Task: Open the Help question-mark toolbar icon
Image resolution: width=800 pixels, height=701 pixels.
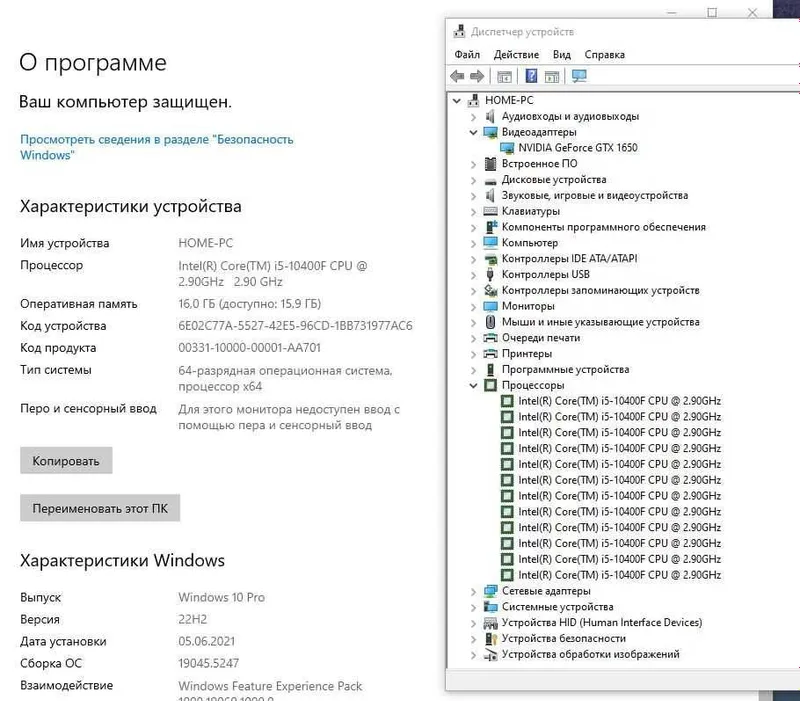Action: [x=531, y=76]
